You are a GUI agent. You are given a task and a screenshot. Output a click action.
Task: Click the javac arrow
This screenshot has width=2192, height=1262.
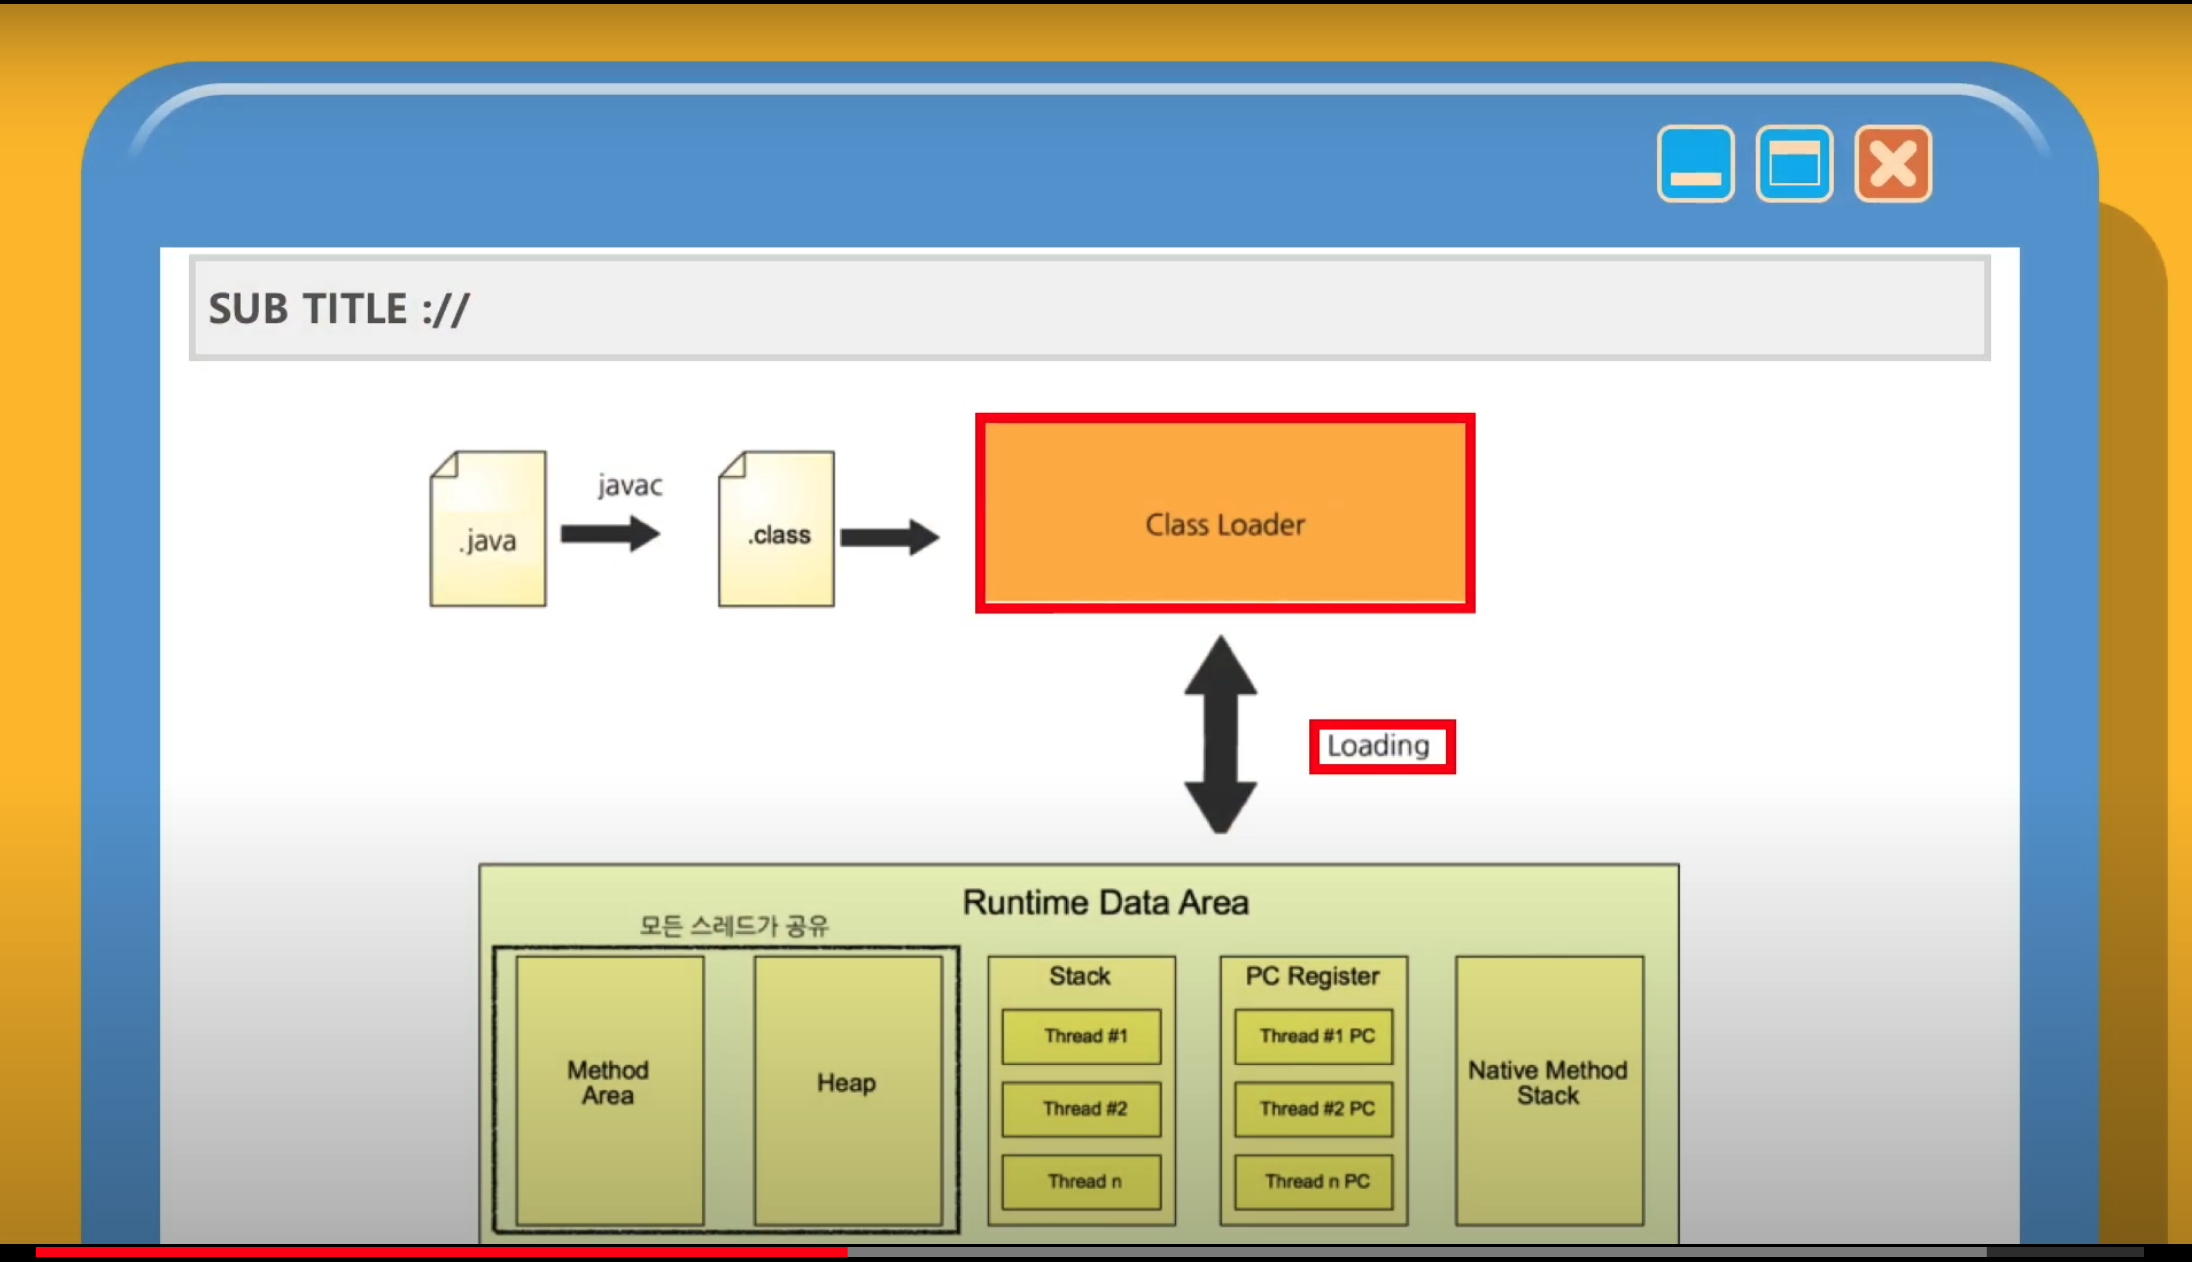coord(610,533)
